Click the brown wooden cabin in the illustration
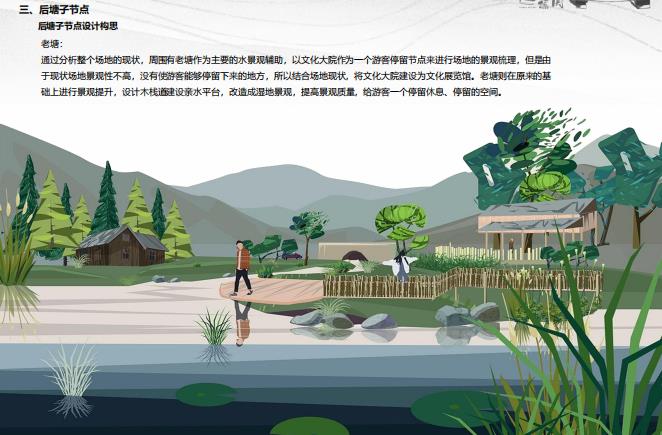662x435 pixels. [x=121, y=246]
